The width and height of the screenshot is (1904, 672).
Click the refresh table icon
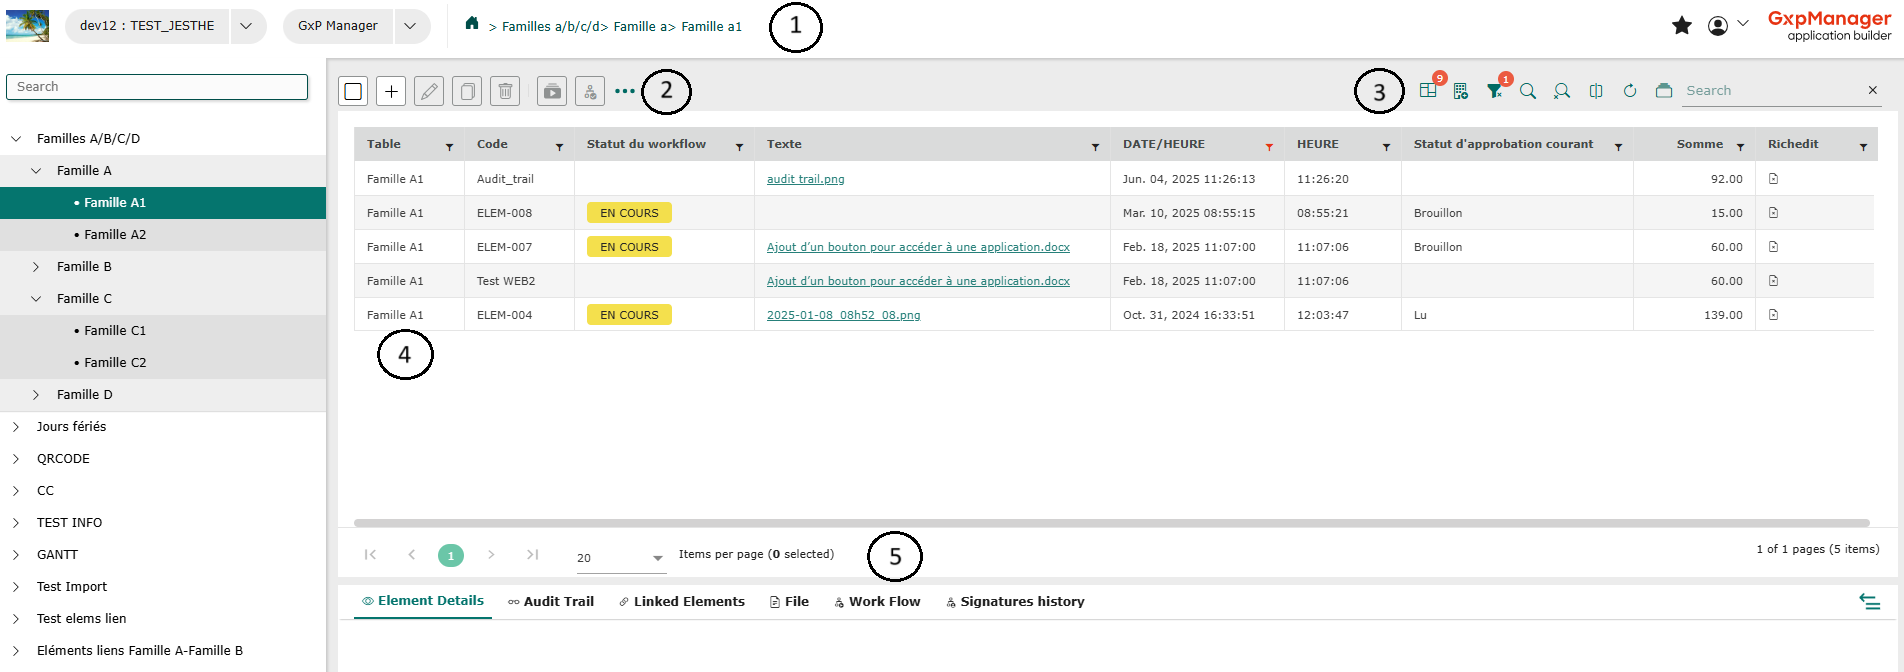tap(1630, 91)
